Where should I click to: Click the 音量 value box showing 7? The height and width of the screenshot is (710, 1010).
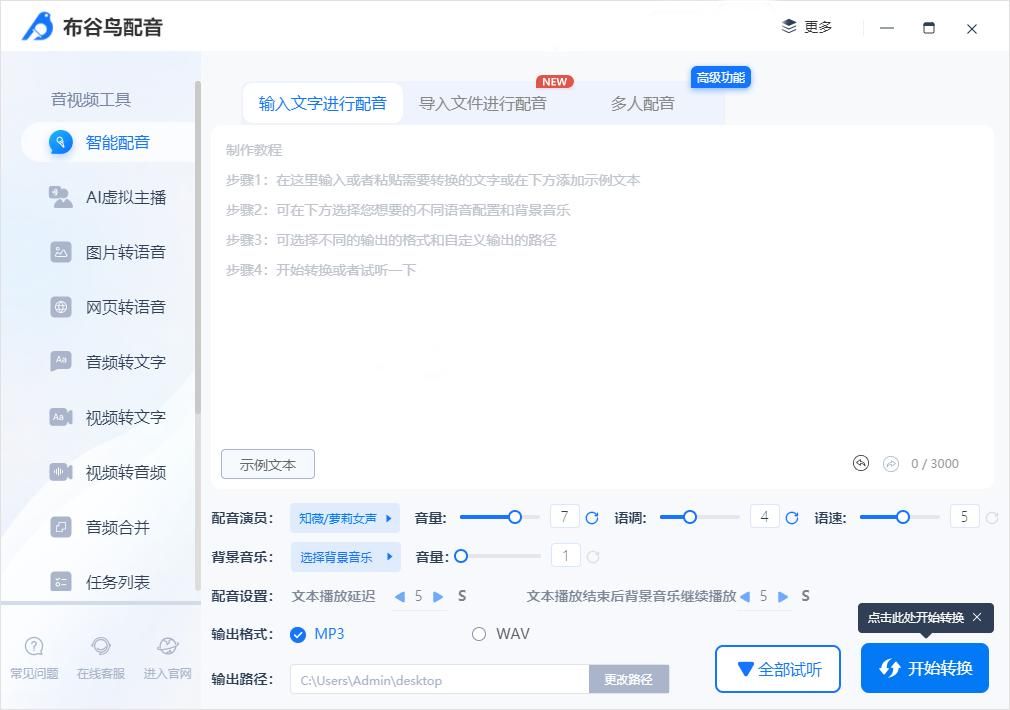click(565, 517)
